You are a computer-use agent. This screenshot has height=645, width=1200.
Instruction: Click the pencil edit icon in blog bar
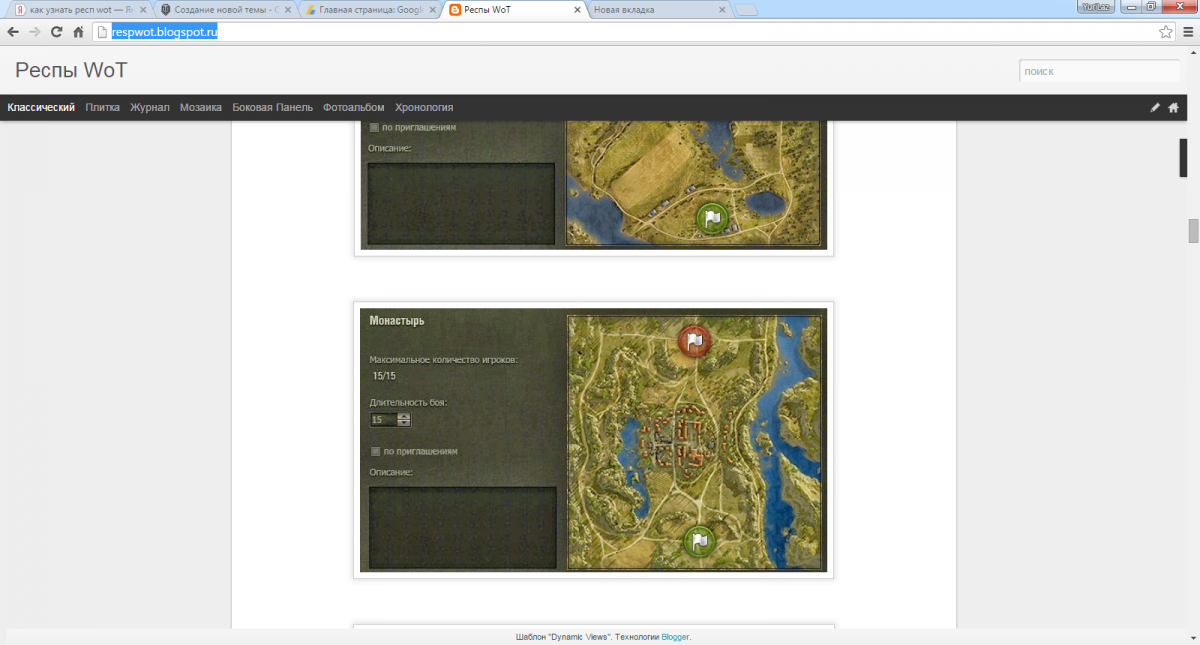1155,107
